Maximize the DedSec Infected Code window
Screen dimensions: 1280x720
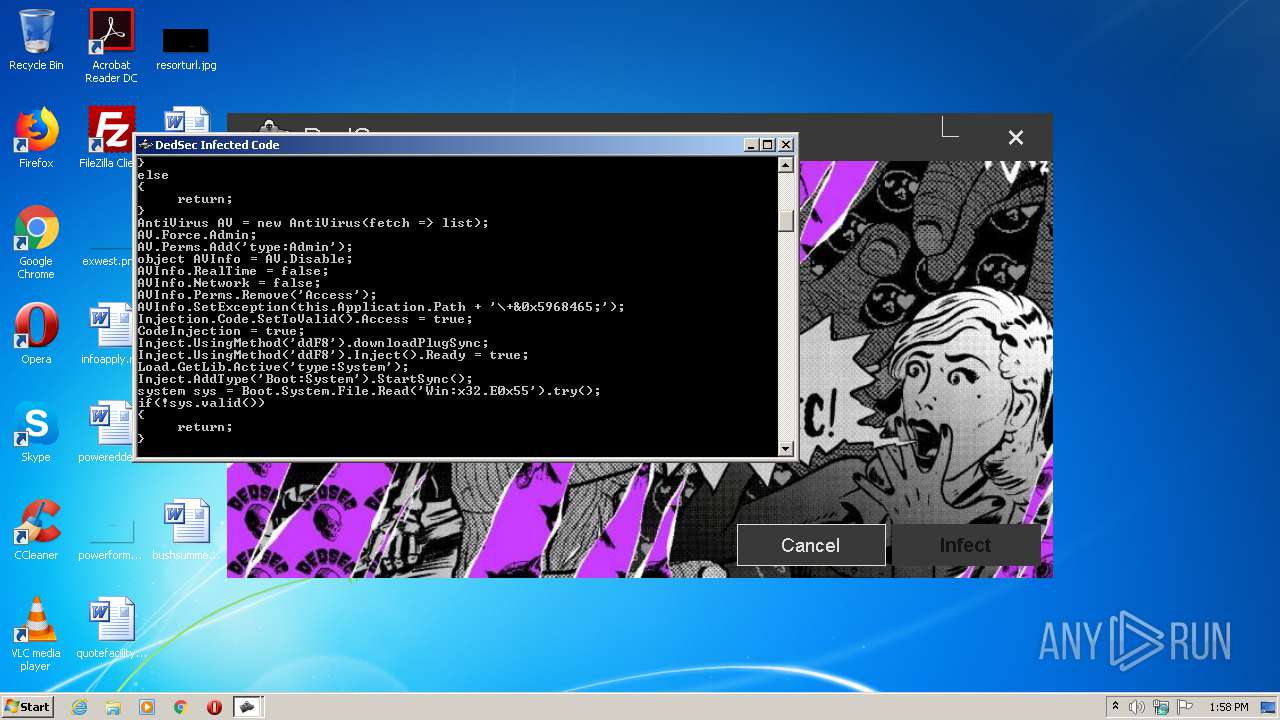767,145
